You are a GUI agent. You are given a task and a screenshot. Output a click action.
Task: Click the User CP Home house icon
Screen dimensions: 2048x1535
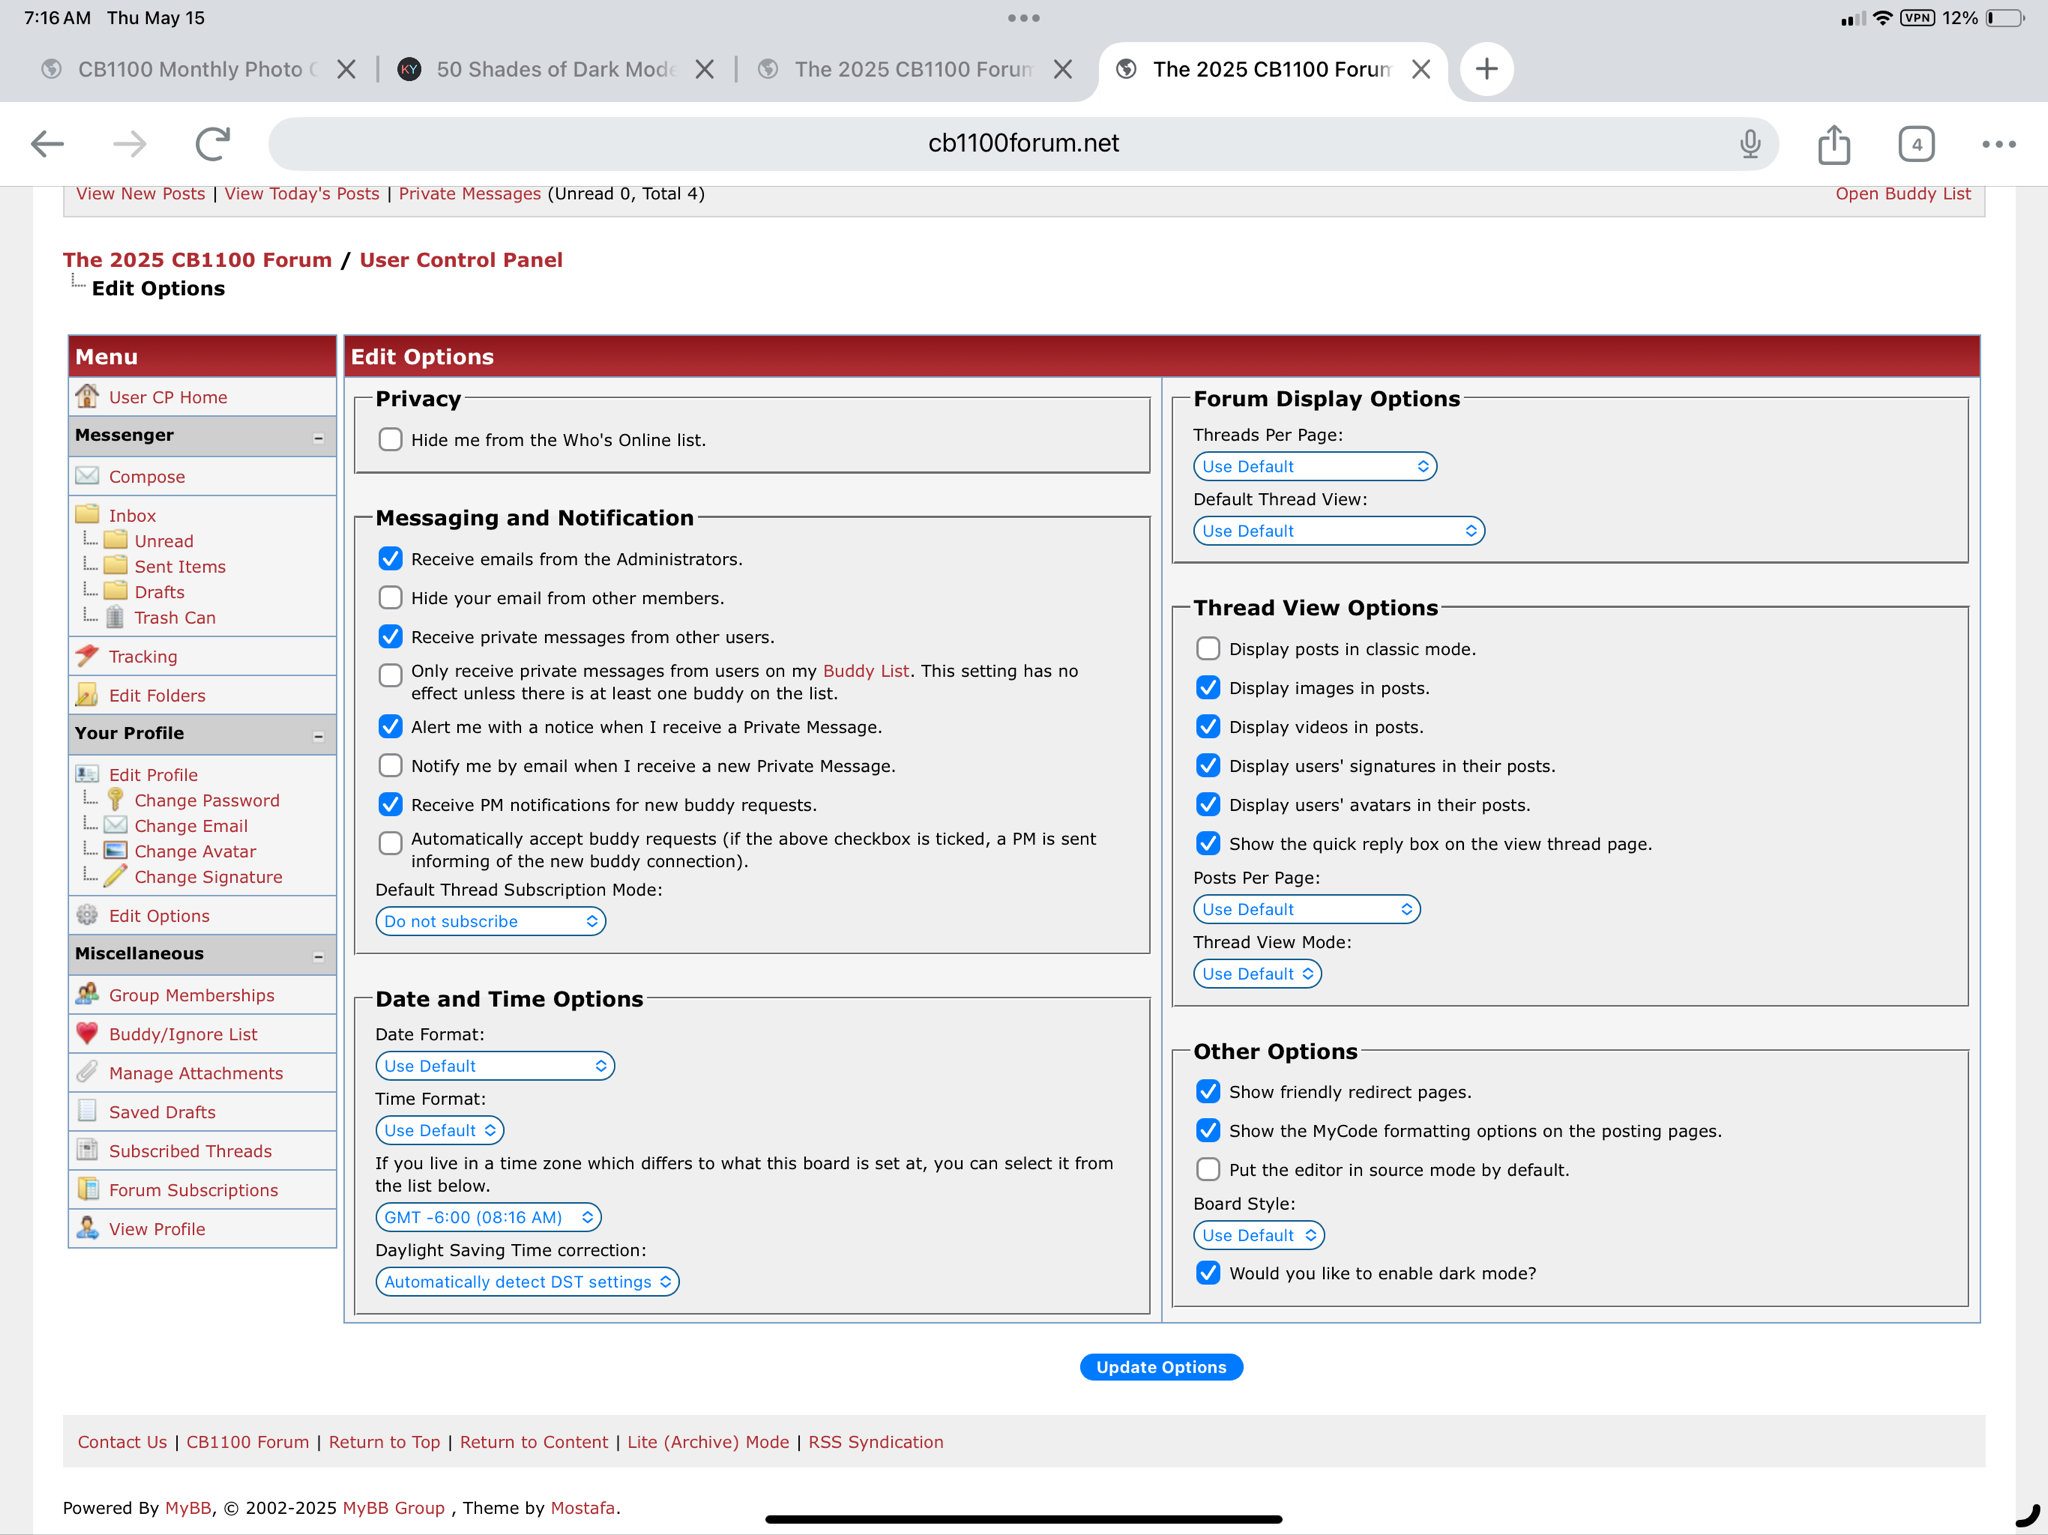coord(87,396)
